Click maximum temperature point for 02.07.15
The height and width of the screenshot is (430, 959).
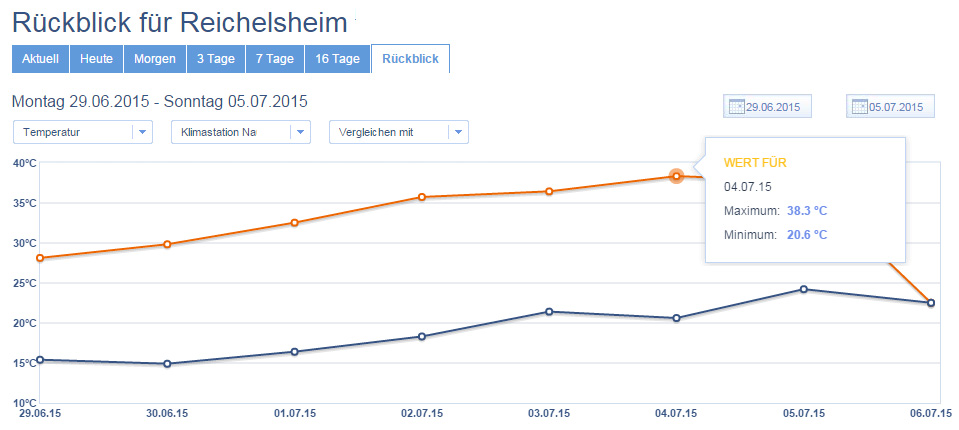tap(422, 197)
